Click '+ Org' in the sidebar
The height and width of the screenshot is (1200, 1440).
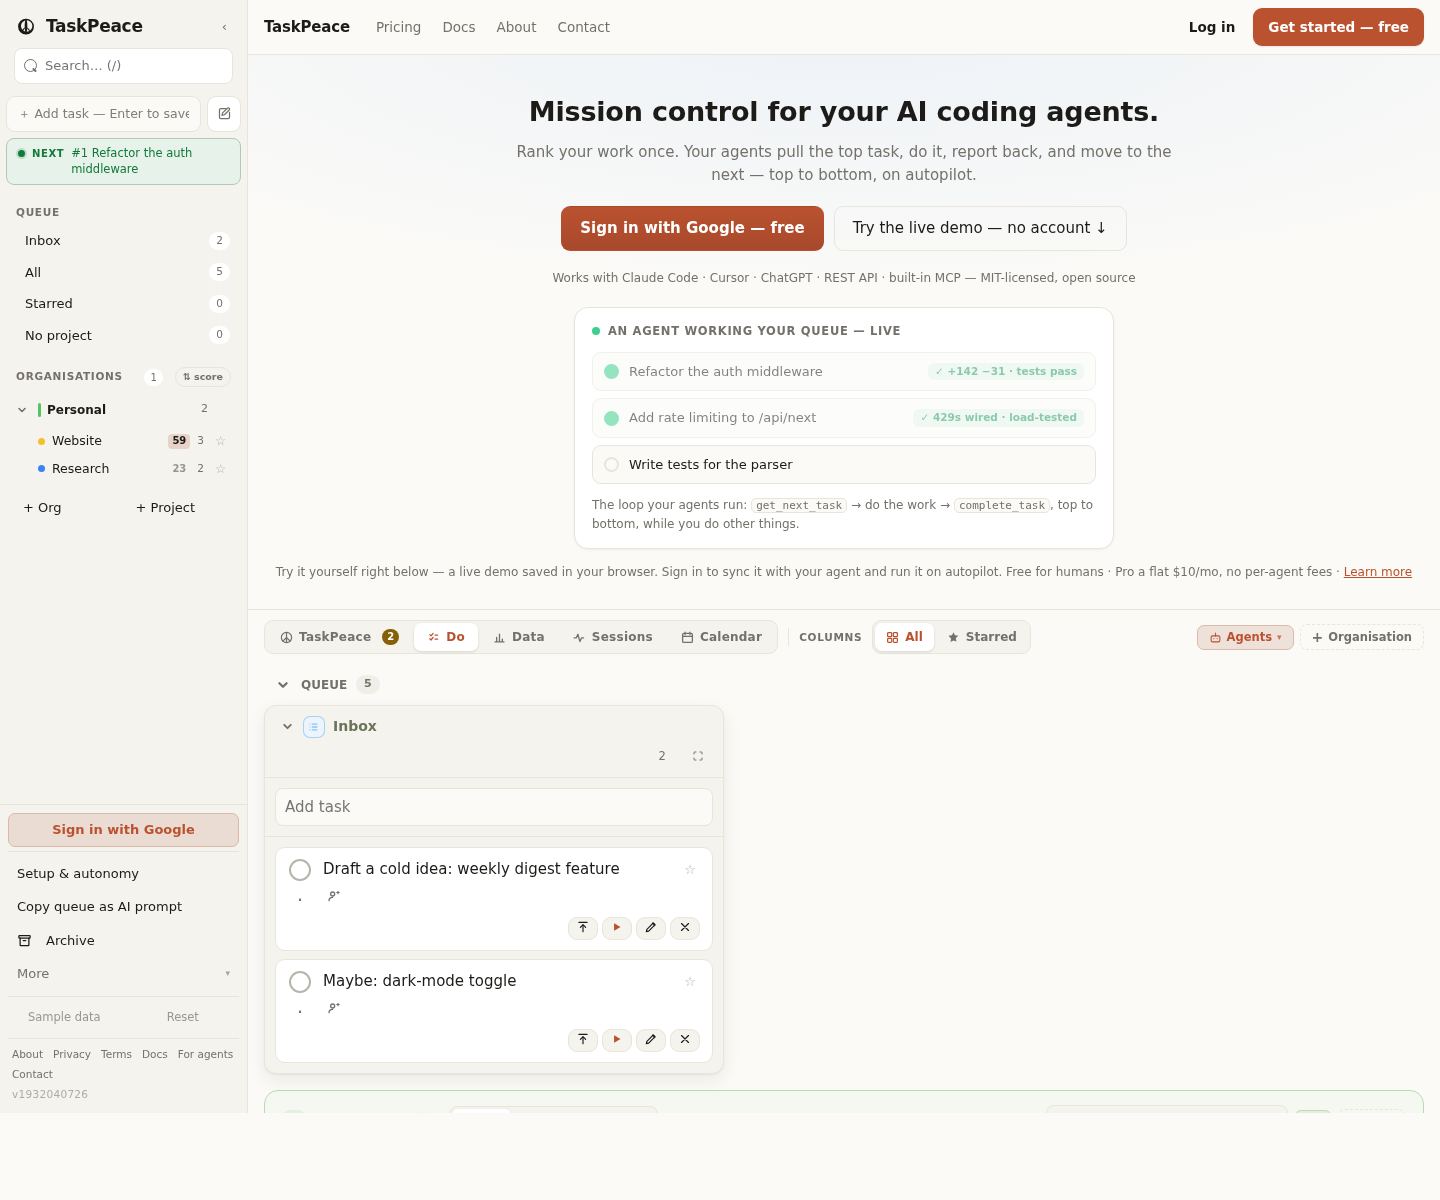pos(42,508)
